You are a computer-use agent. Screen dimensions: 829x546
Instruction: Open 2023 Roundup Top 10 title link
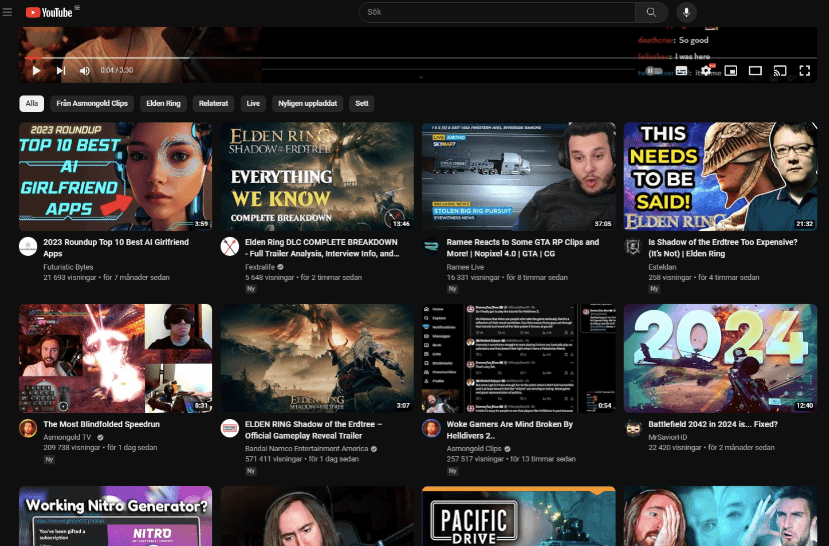tap(116, 248)
